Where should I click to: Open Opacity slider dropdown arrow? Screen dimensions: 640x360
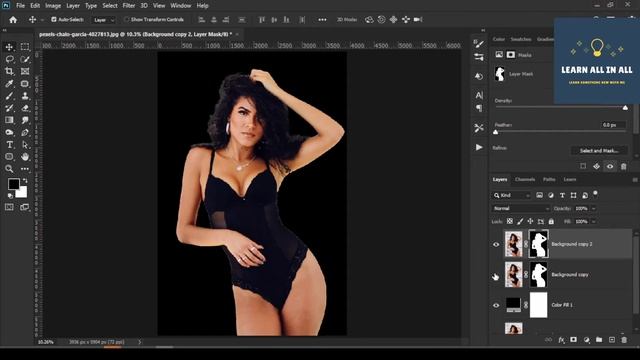[x=594, y=209]
